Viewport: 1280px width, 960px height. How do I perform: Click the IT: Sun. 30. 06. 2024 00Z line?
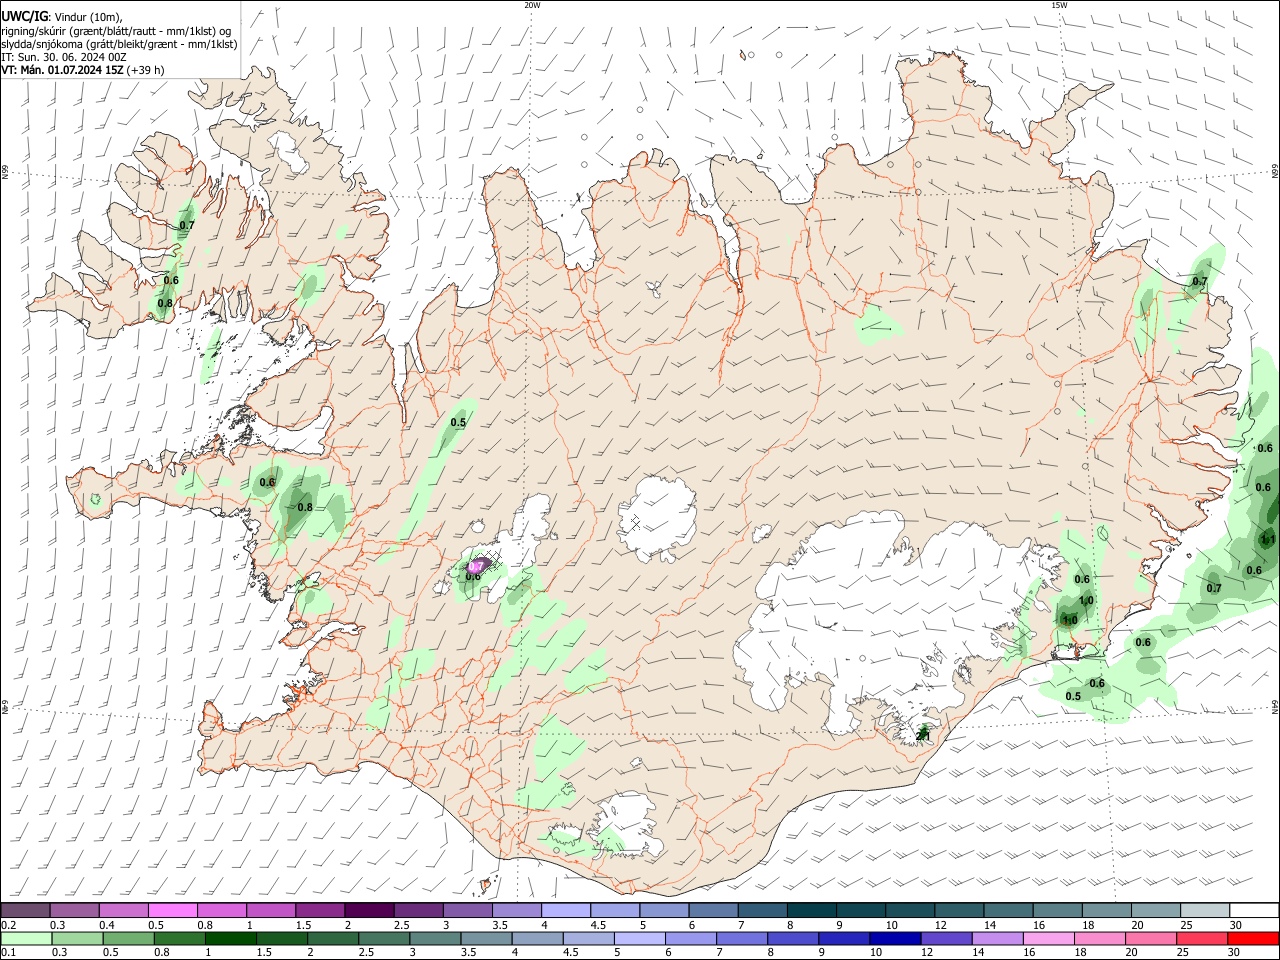[64, 57]
